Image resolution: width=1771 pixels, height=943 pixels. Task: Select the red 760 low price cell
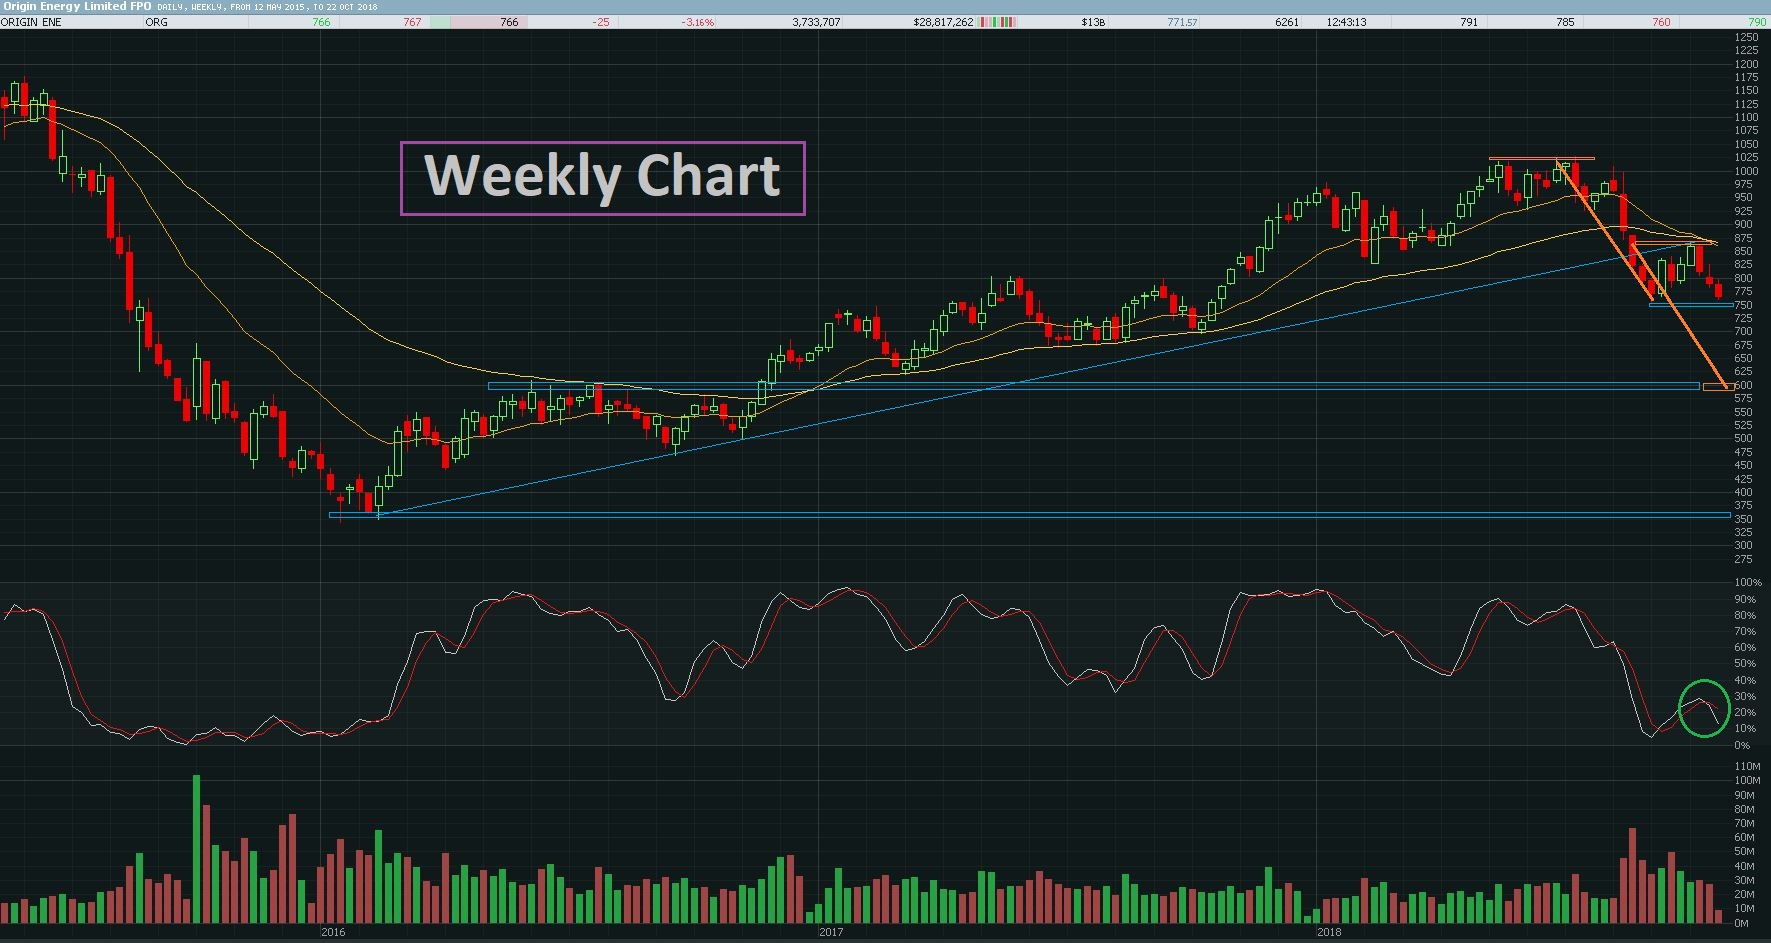point(1661,22)
